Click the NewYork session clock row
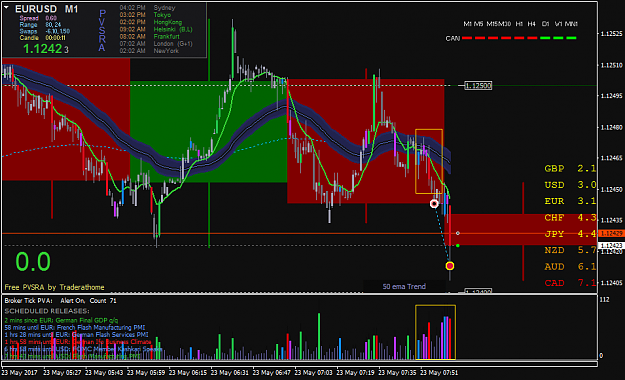The width and height of the screenshot is (625, 380). tap(149, 51)
